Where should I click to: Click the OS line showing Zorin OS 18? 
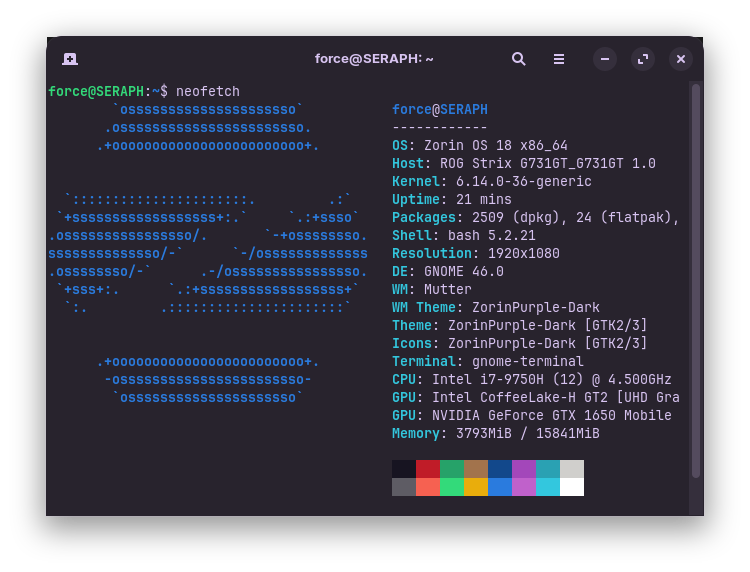[480, 146]
